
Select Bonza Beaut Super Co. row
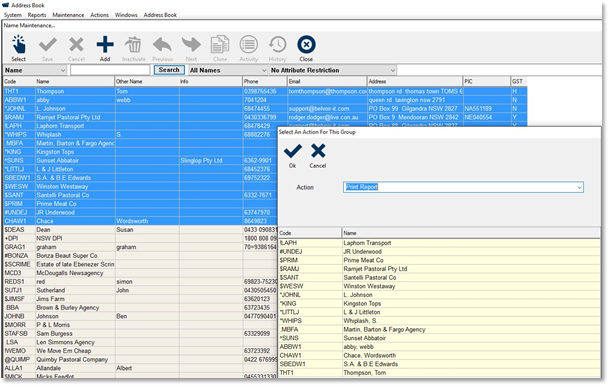tap(140, 256)
